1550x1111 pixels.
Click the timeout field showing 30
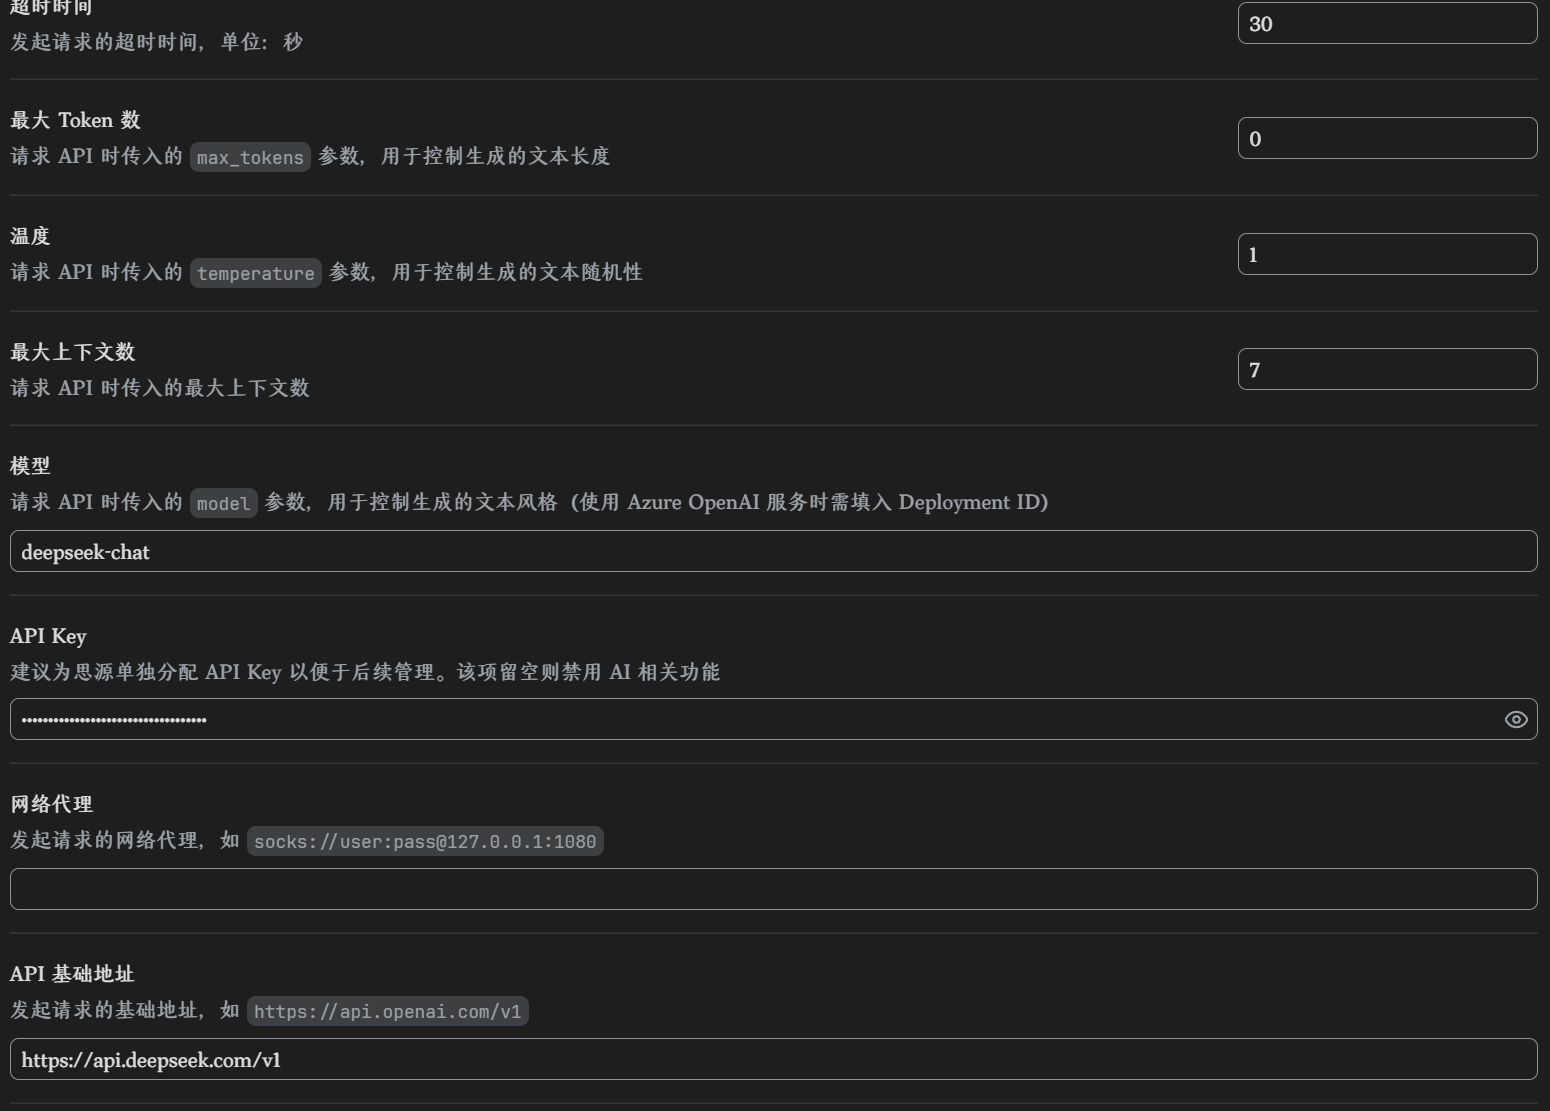pyautogui.click(x=1387, y=23)
